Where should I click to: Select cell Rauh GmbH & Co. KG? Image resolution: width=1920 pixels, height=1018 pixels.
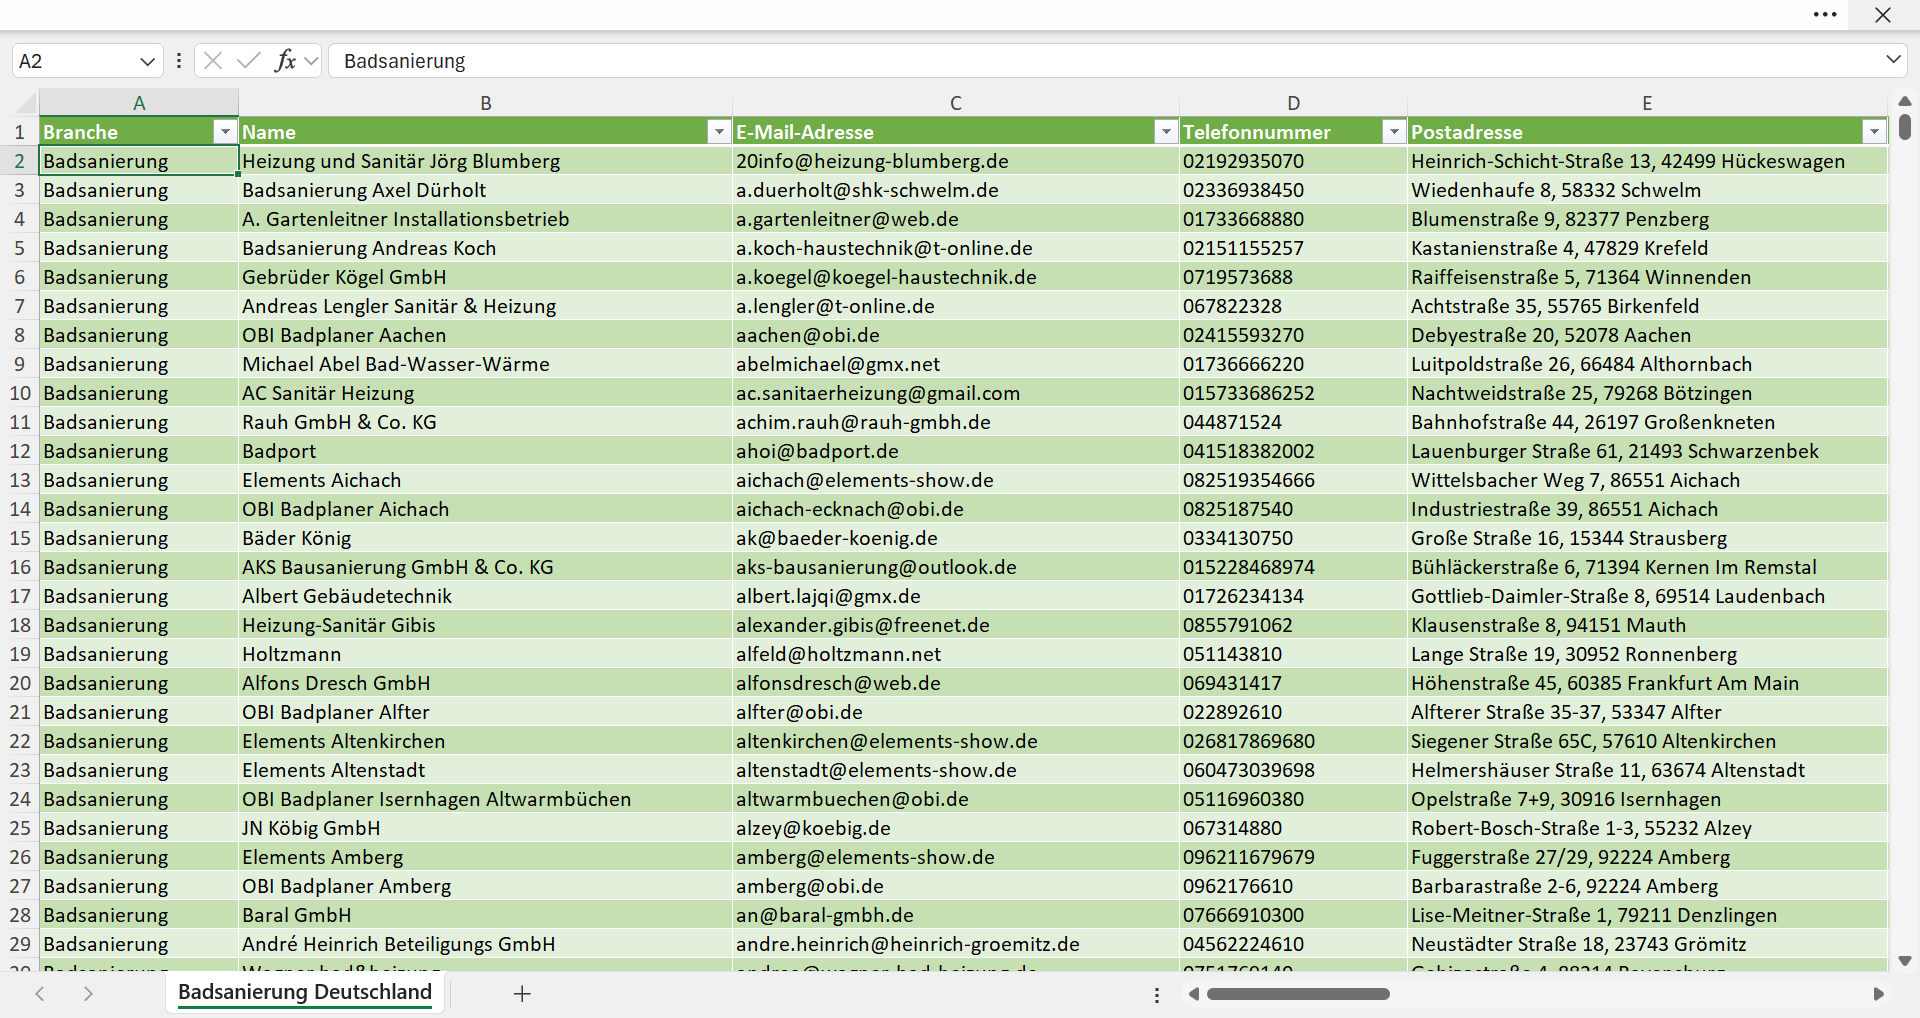click(x=486, y=422)
